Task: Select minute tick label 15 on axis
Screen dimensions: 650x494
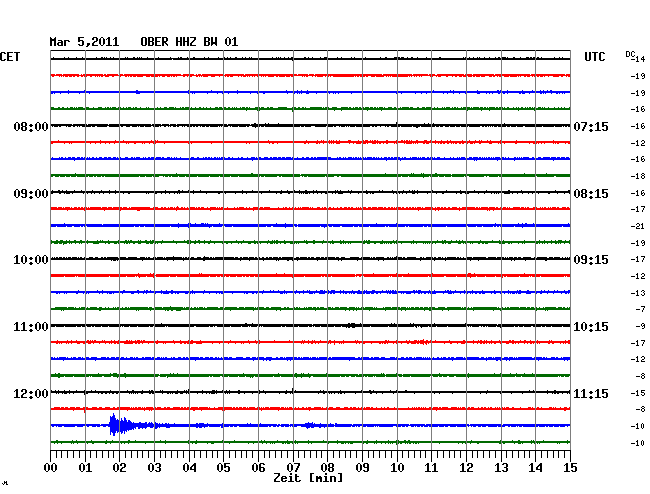Action: click(x=570, y=467)
